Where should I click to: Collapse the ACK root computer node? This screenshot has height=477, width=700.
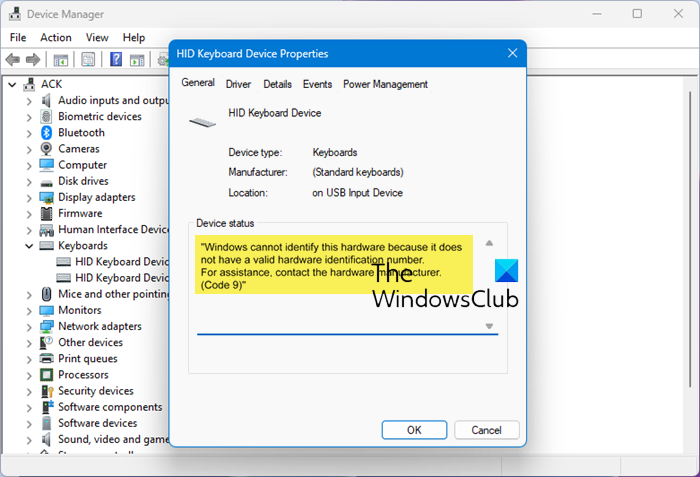(12, 85)
